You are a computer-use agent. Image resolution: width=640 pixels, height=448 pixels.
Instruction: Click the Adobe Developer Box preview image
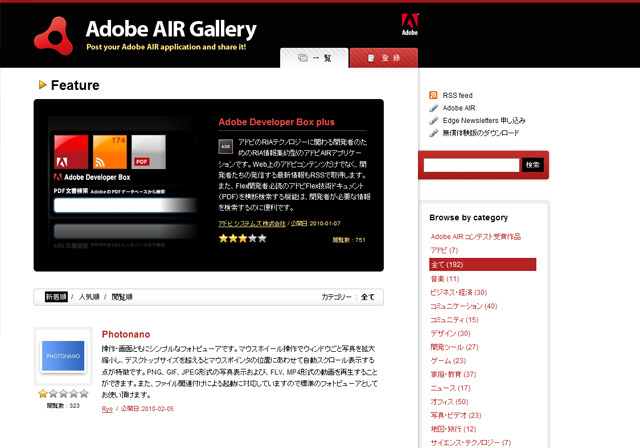click(x=122, y=184)
